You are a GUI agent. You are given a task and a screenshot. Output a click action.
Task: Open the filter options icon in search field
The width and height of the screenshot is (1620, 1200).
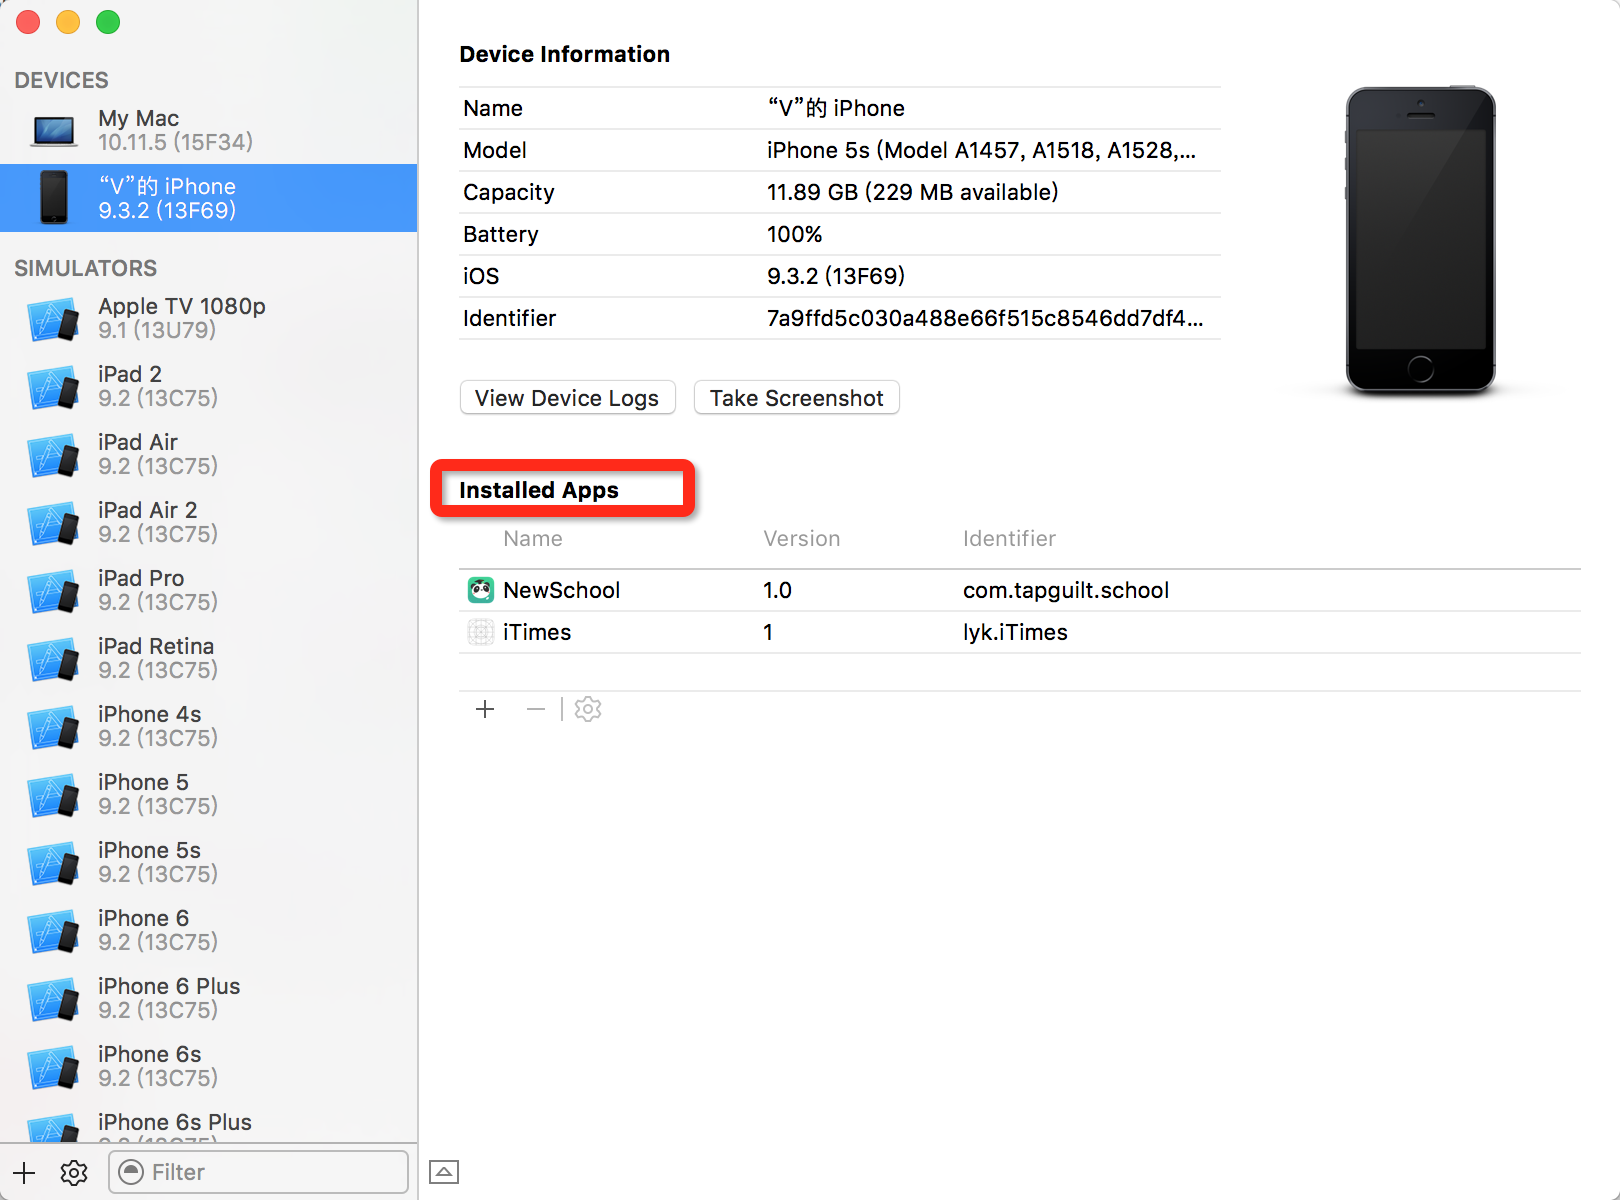(x=131, y=1172)
